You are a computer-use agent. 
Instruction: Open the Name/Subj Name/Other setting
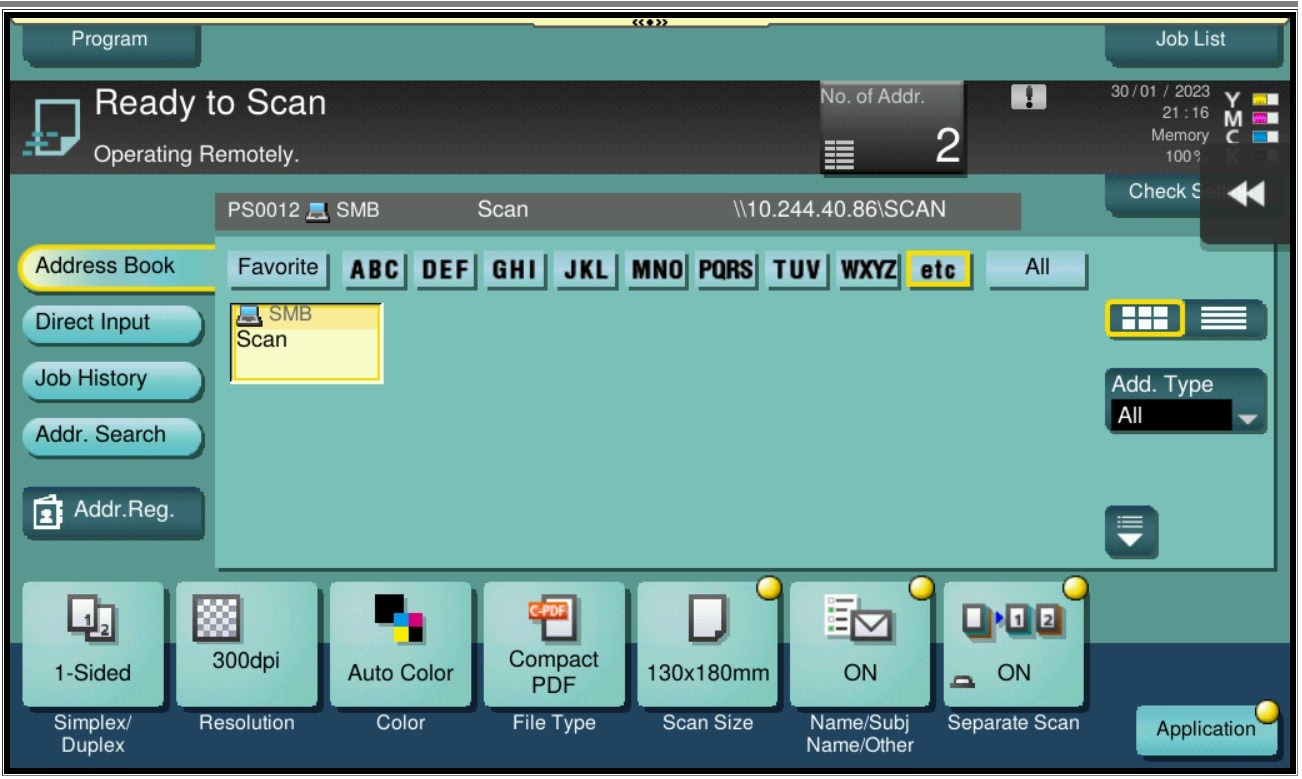click(860, 645)
